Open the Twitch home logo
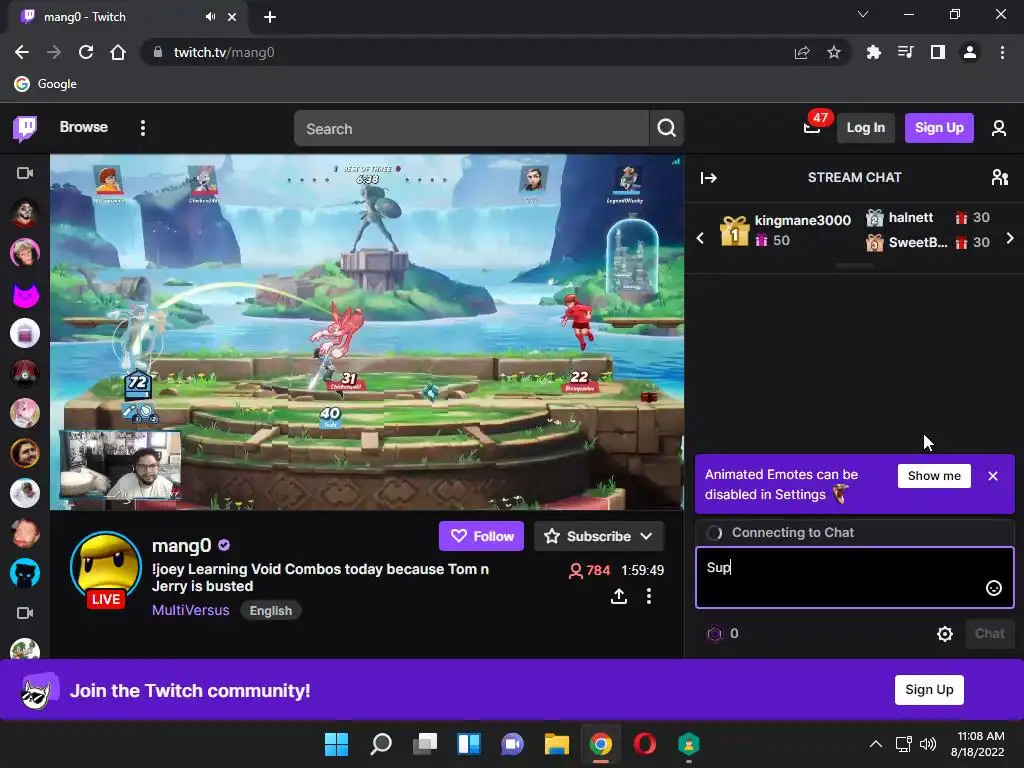Viewport: 1024px width, 768px height. point(25,129)
